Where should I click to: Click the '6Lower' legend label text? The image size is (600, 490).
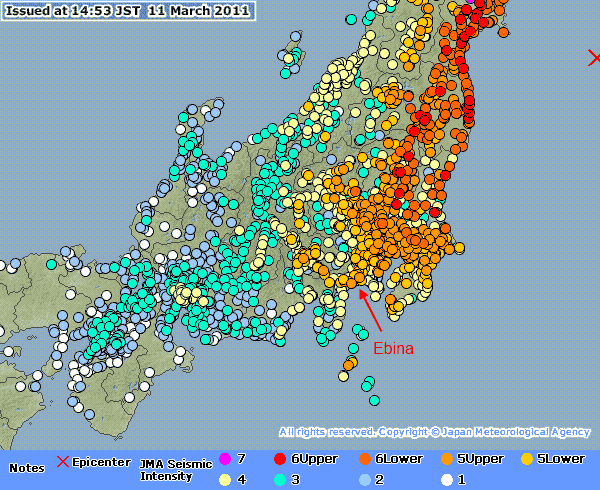[399, 459]
